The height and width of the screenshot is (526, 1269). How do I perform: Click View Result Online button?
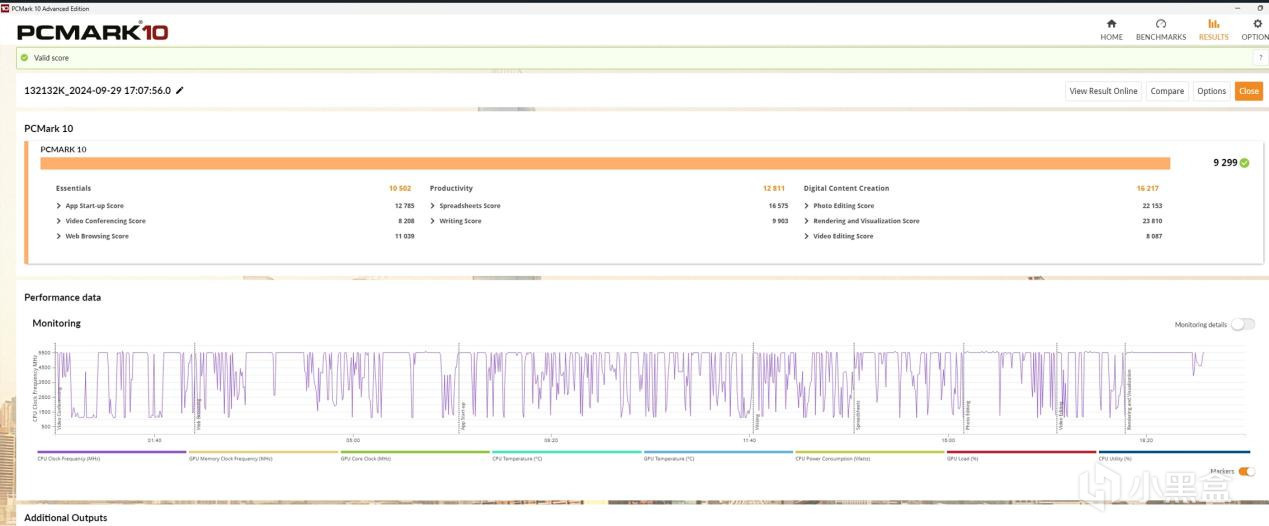pyautogui.click(x=1103, y=91)
